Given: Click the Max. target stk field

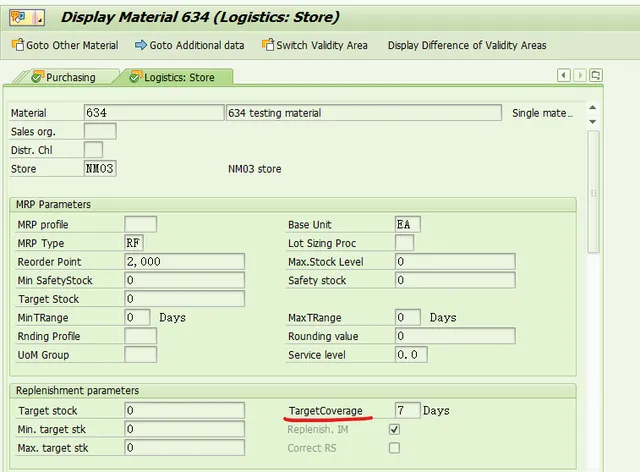Looking at the screenshot, I should point(184,448).
